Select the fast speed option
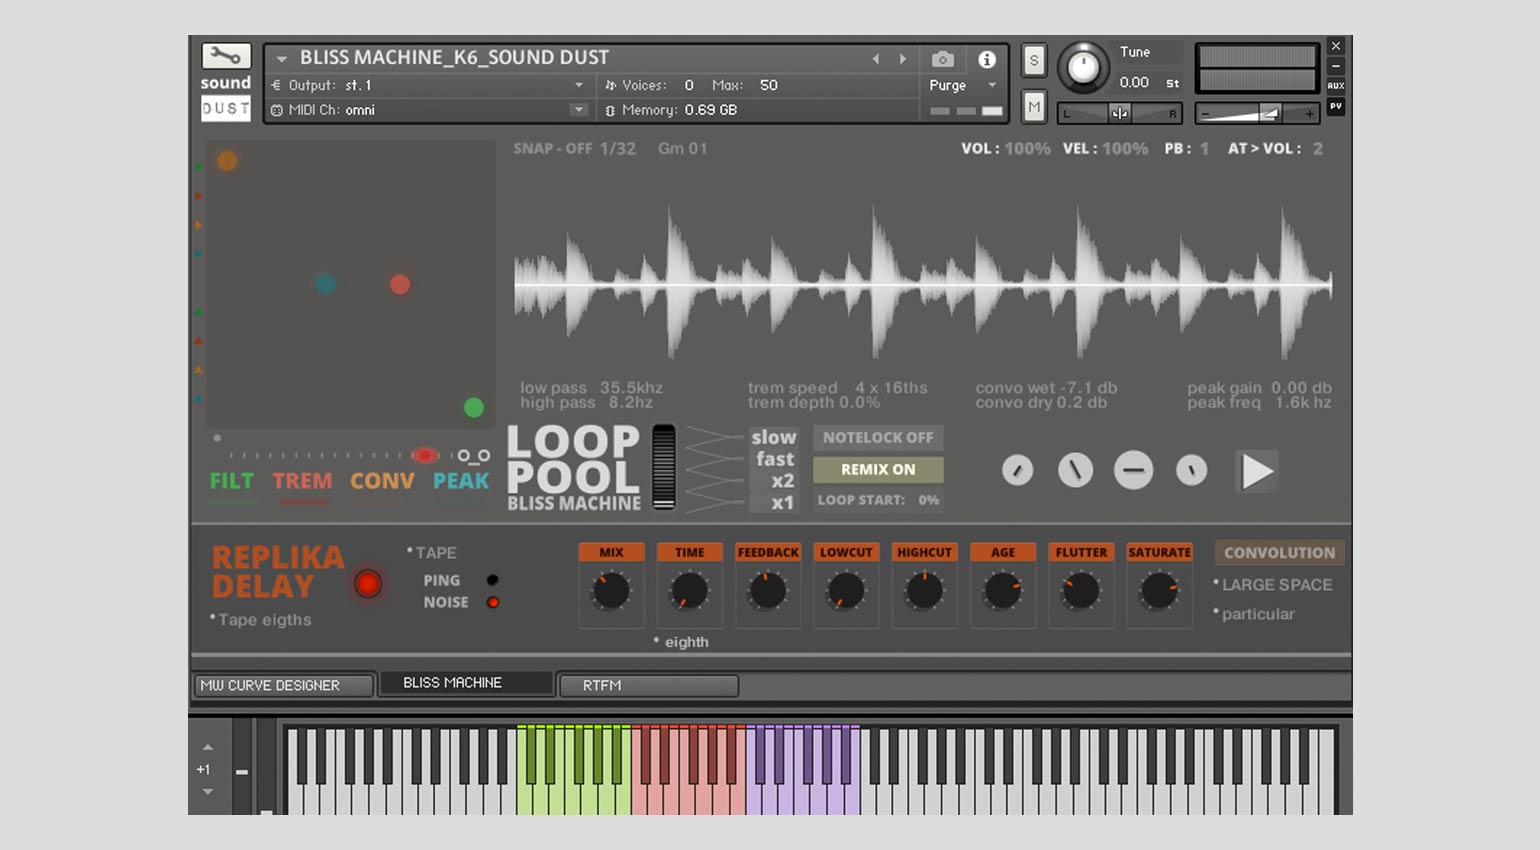The image size is (1540, 850). point(775,459)
